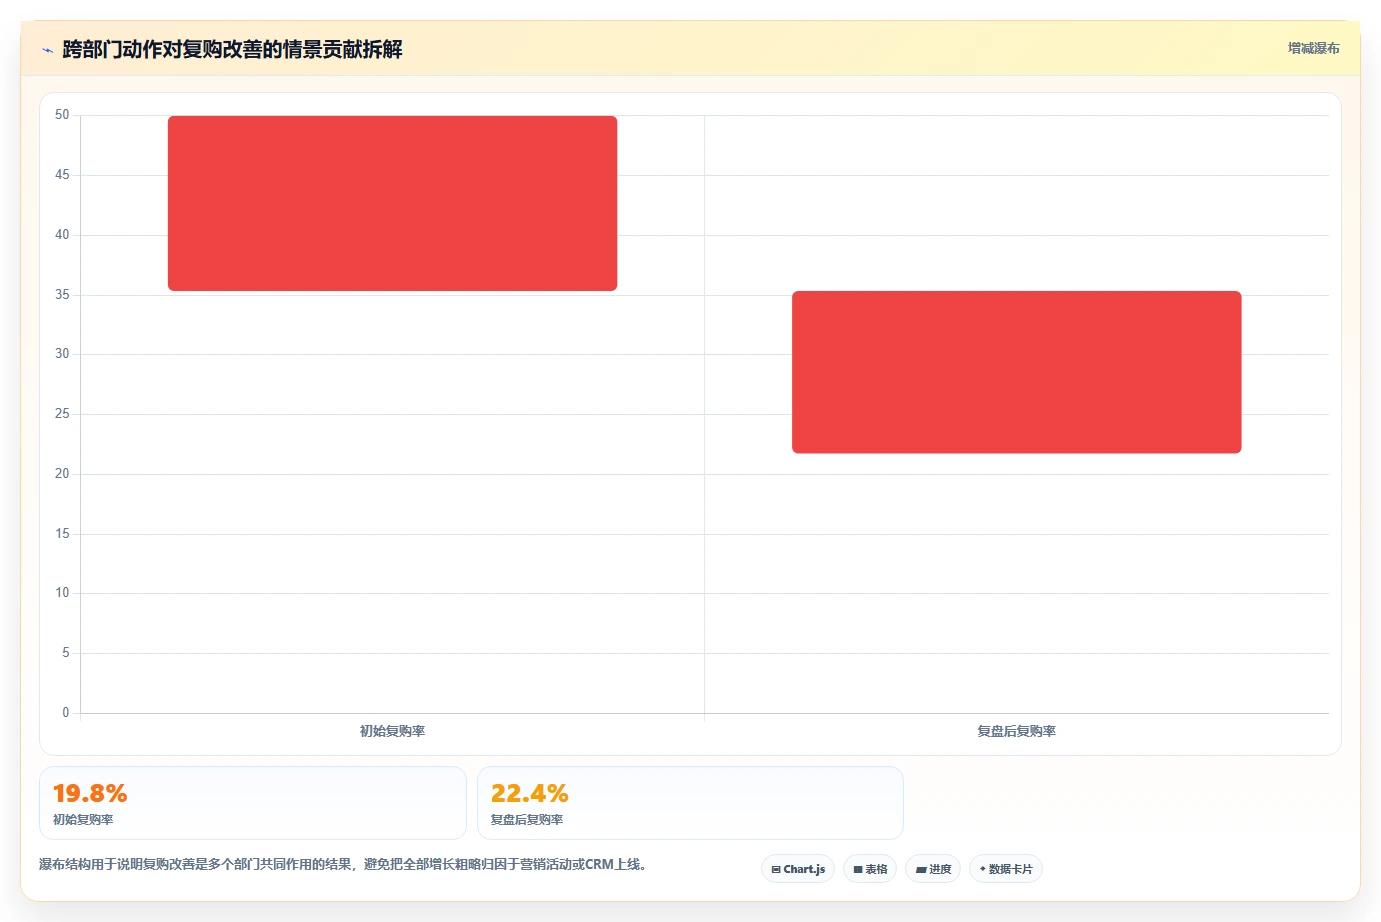The height and width of the screenshot is (922, 1381).
Task: Click the y-axis tick label 0
Action: [x=66, y=713]
